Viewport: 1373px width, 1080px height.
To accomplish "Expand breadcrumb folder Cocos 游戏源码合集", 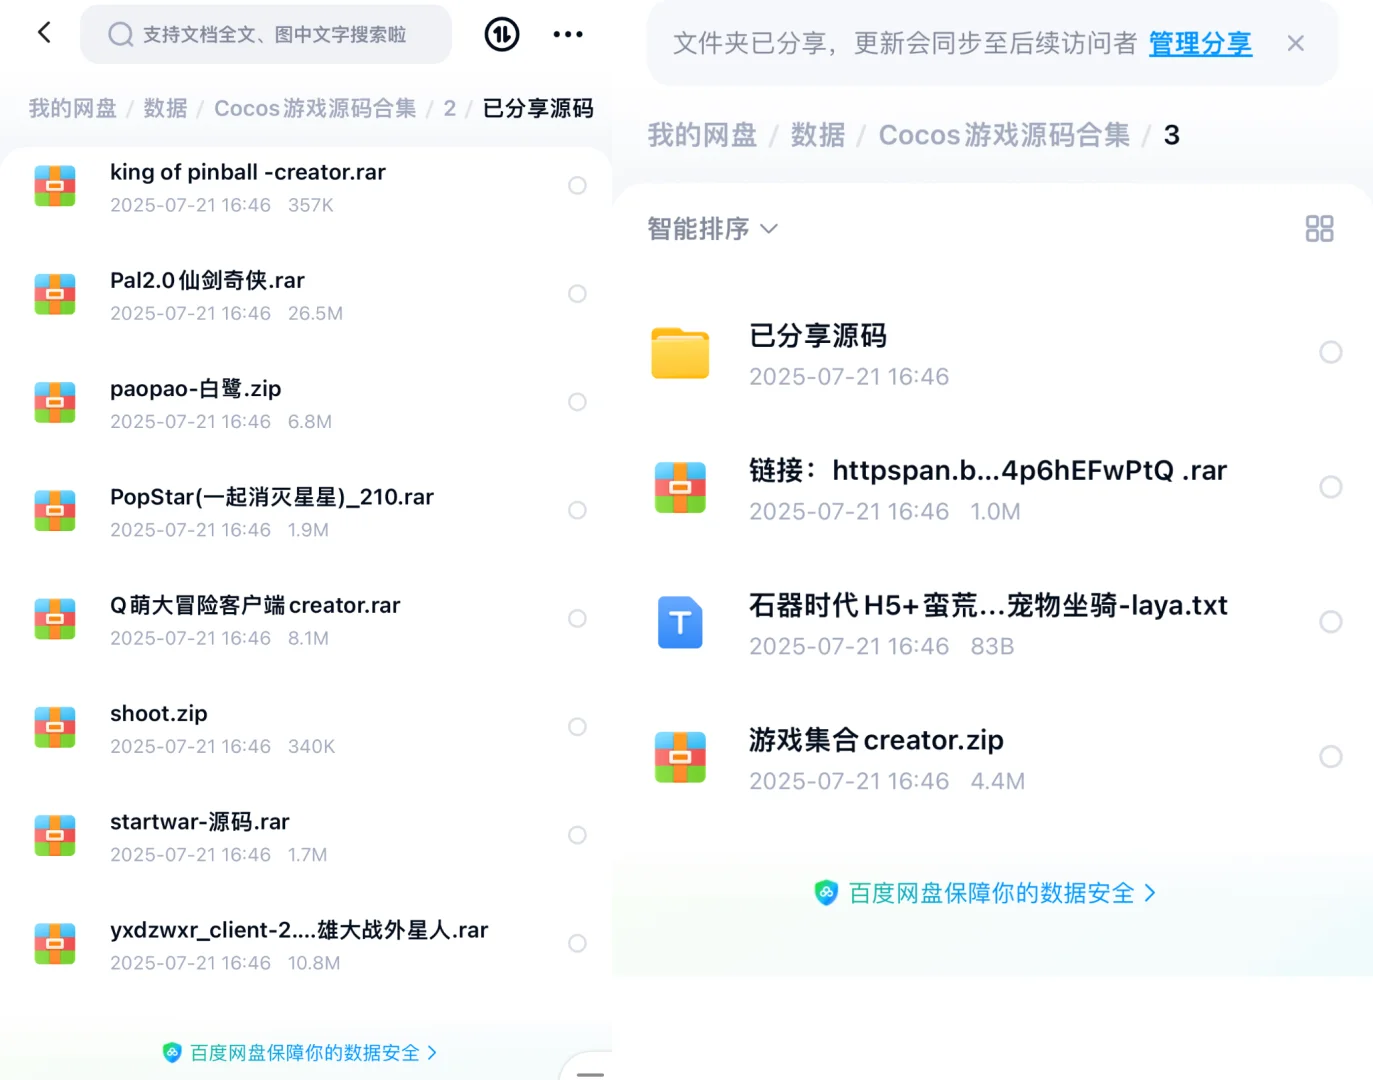I will click(314, 108).
